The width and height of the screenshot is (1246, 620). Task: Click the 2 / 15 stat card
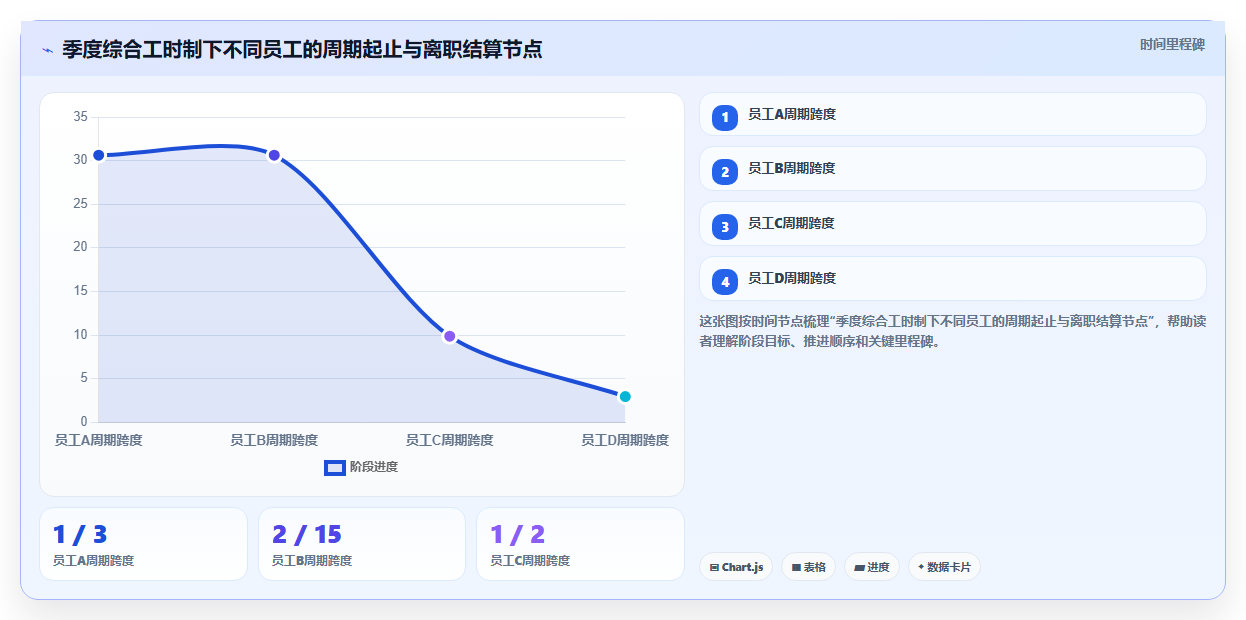pos(362,544)
